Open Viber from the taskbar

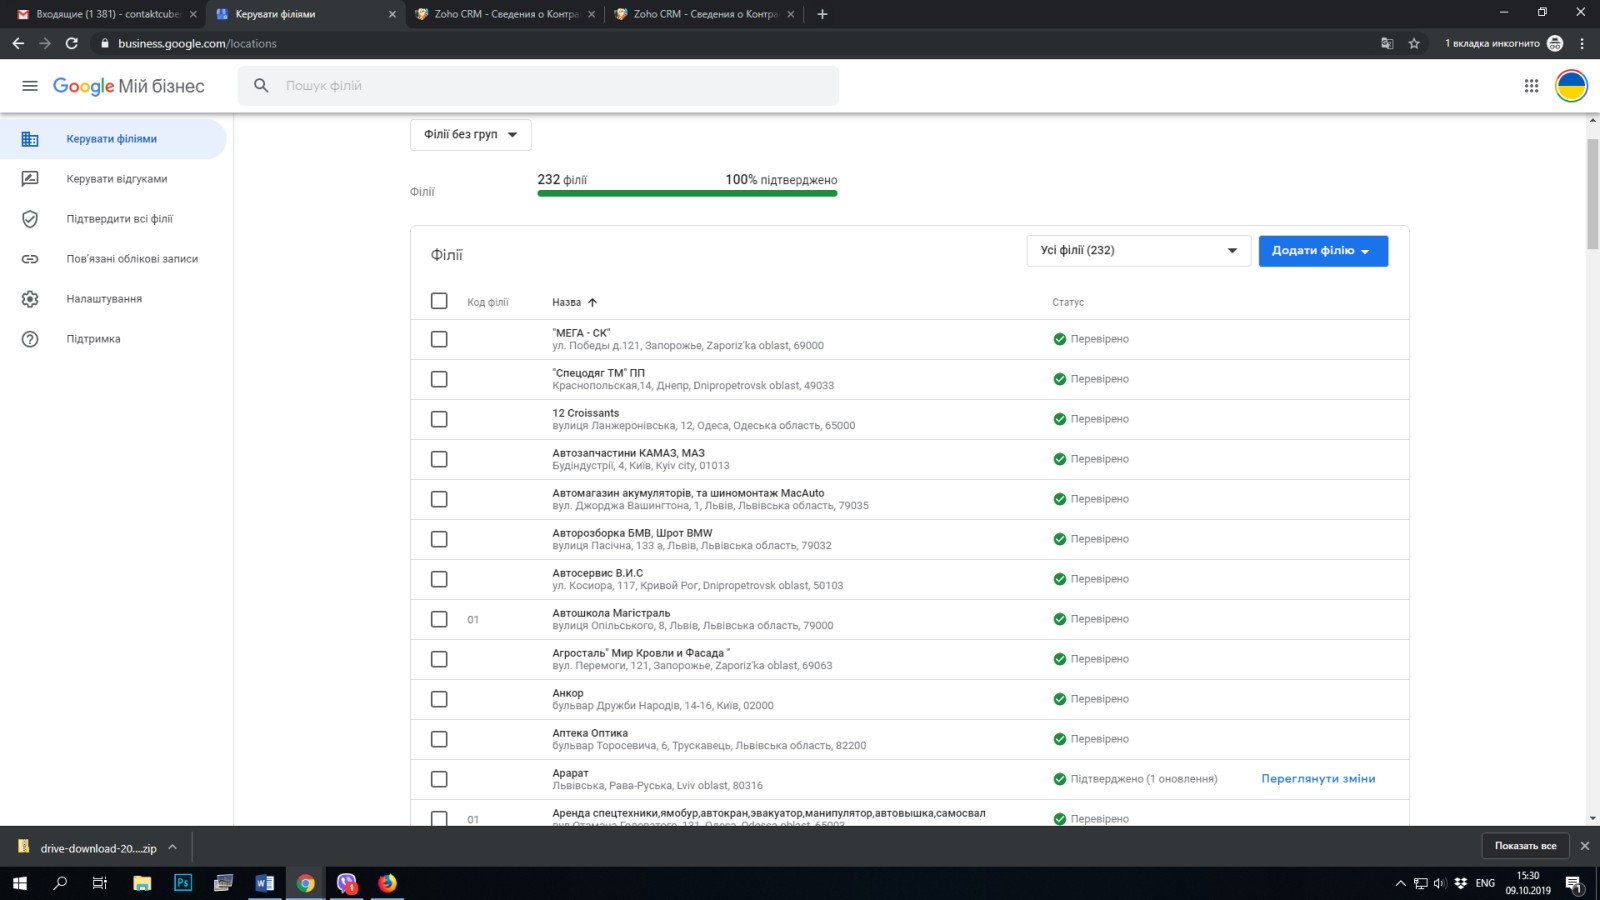point(346,883)
